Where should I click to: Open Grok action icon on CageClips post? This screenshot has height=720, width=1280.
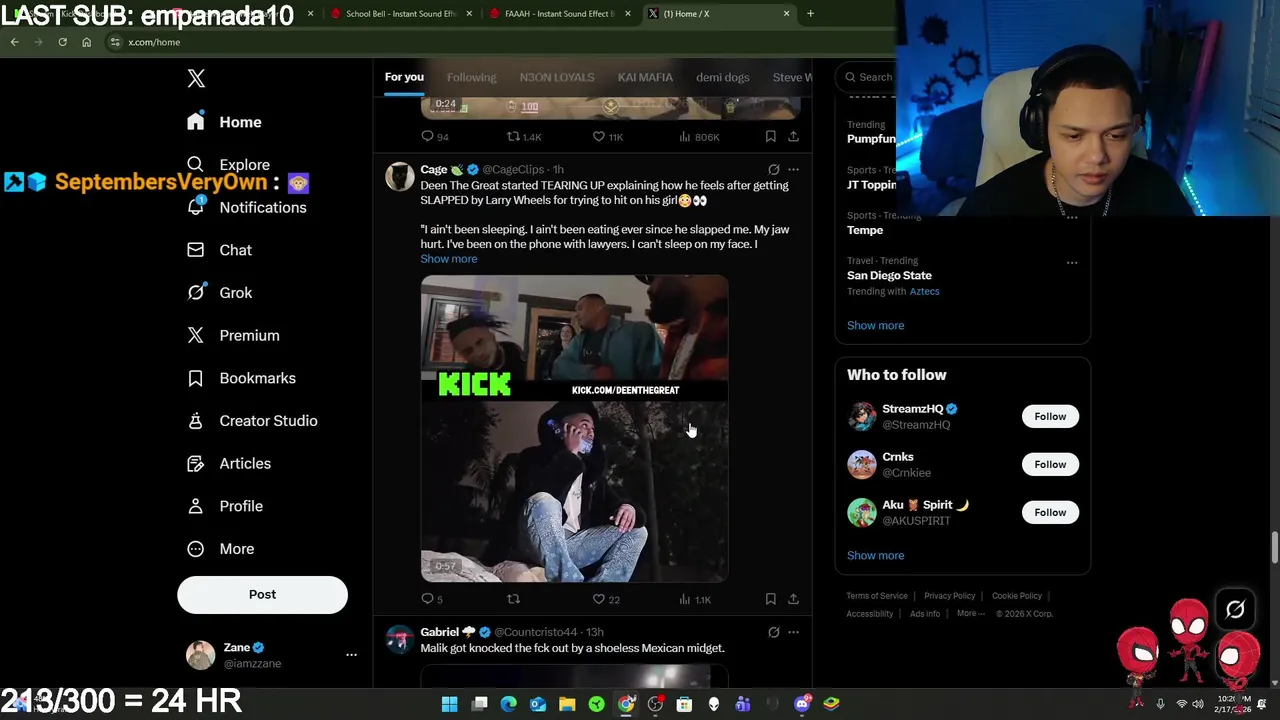coord(773,170)
